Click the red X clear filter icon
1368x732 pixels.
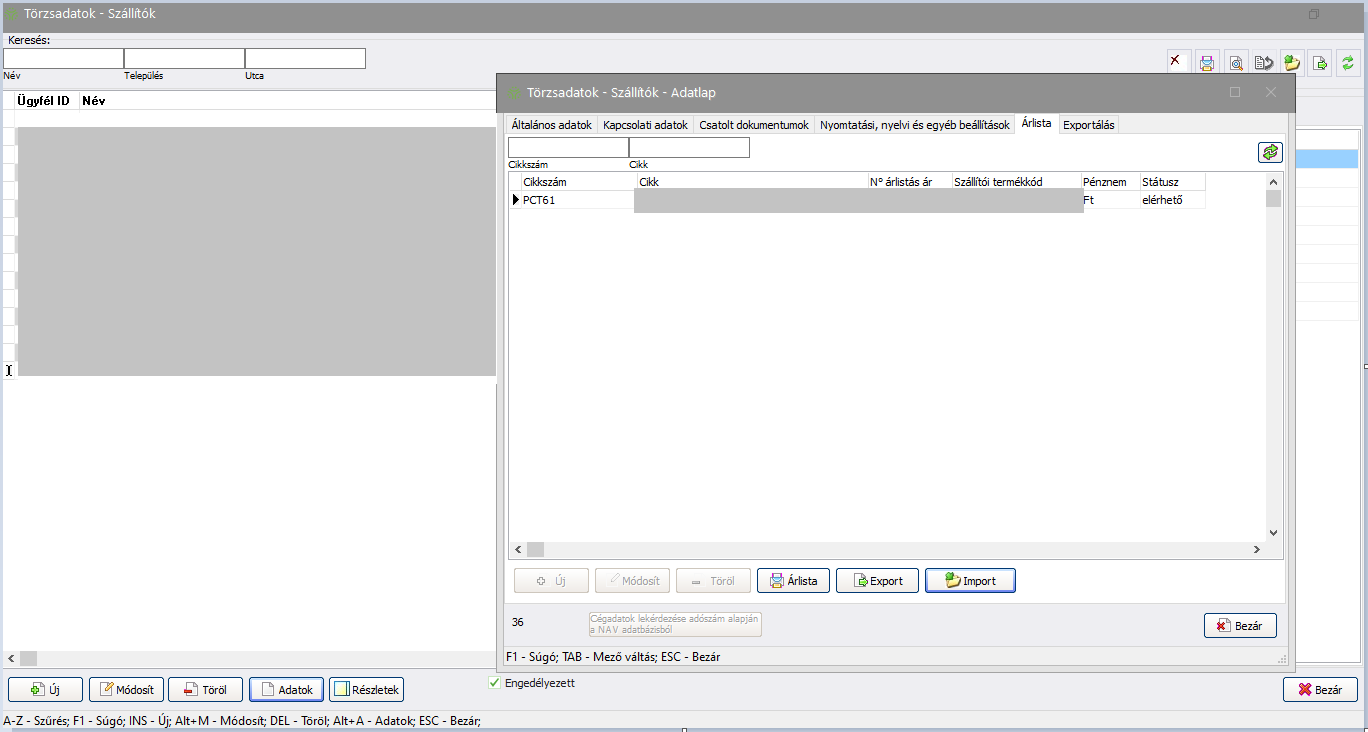(x=1177, y=62)
